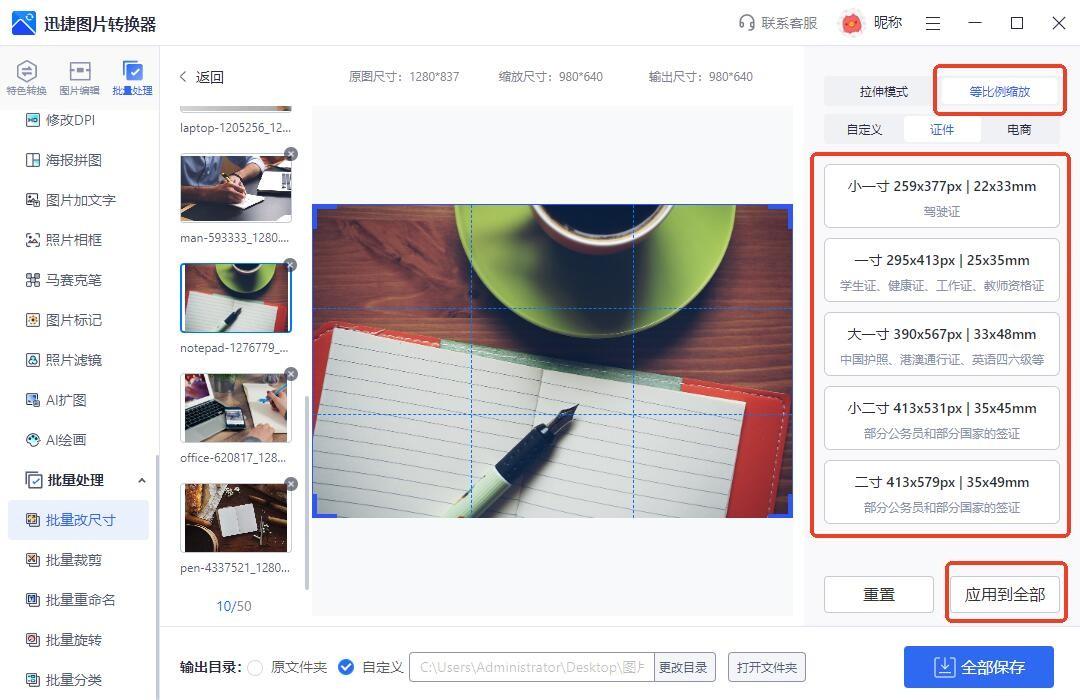The height and width of the screenshot is (700, 1080).
Task: Switch to the 自定义 size tab
Action: tap(864, 130)
